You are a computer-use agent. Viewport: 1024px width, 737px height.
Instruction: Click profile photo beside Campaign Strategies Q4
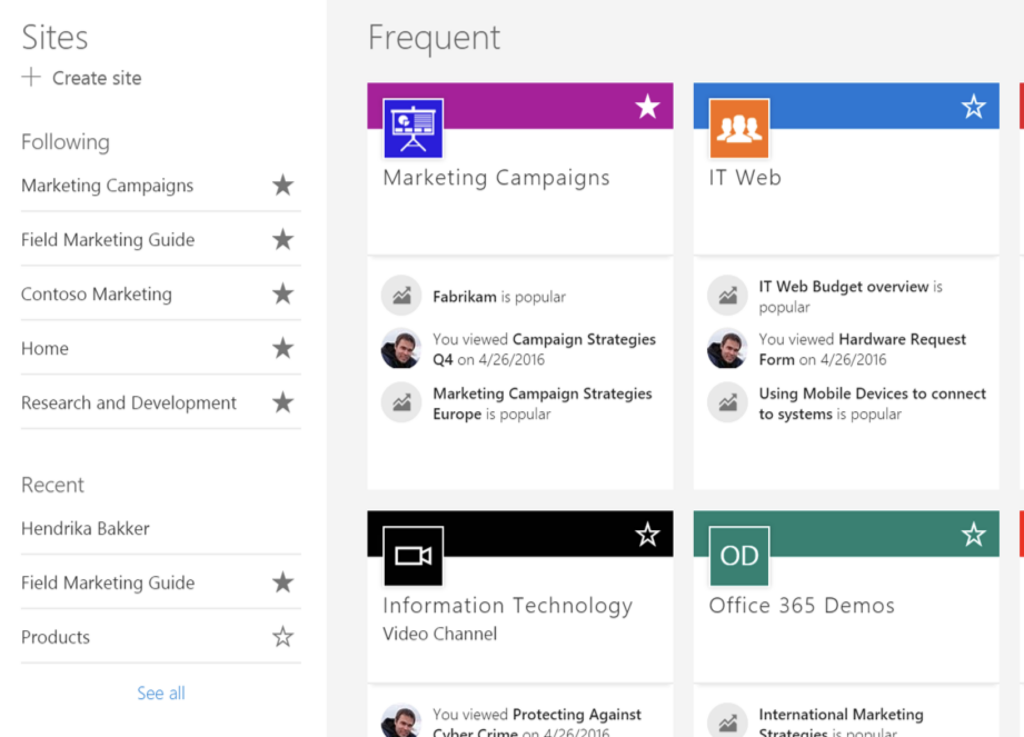pyautogui.click(x=401, y=348)
